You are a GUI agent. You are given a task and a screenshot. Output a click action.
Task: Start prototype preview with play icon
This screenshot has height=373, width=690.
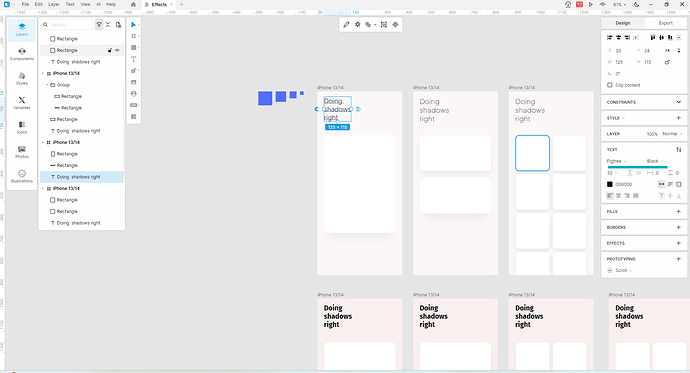click(x=591, y=4)
